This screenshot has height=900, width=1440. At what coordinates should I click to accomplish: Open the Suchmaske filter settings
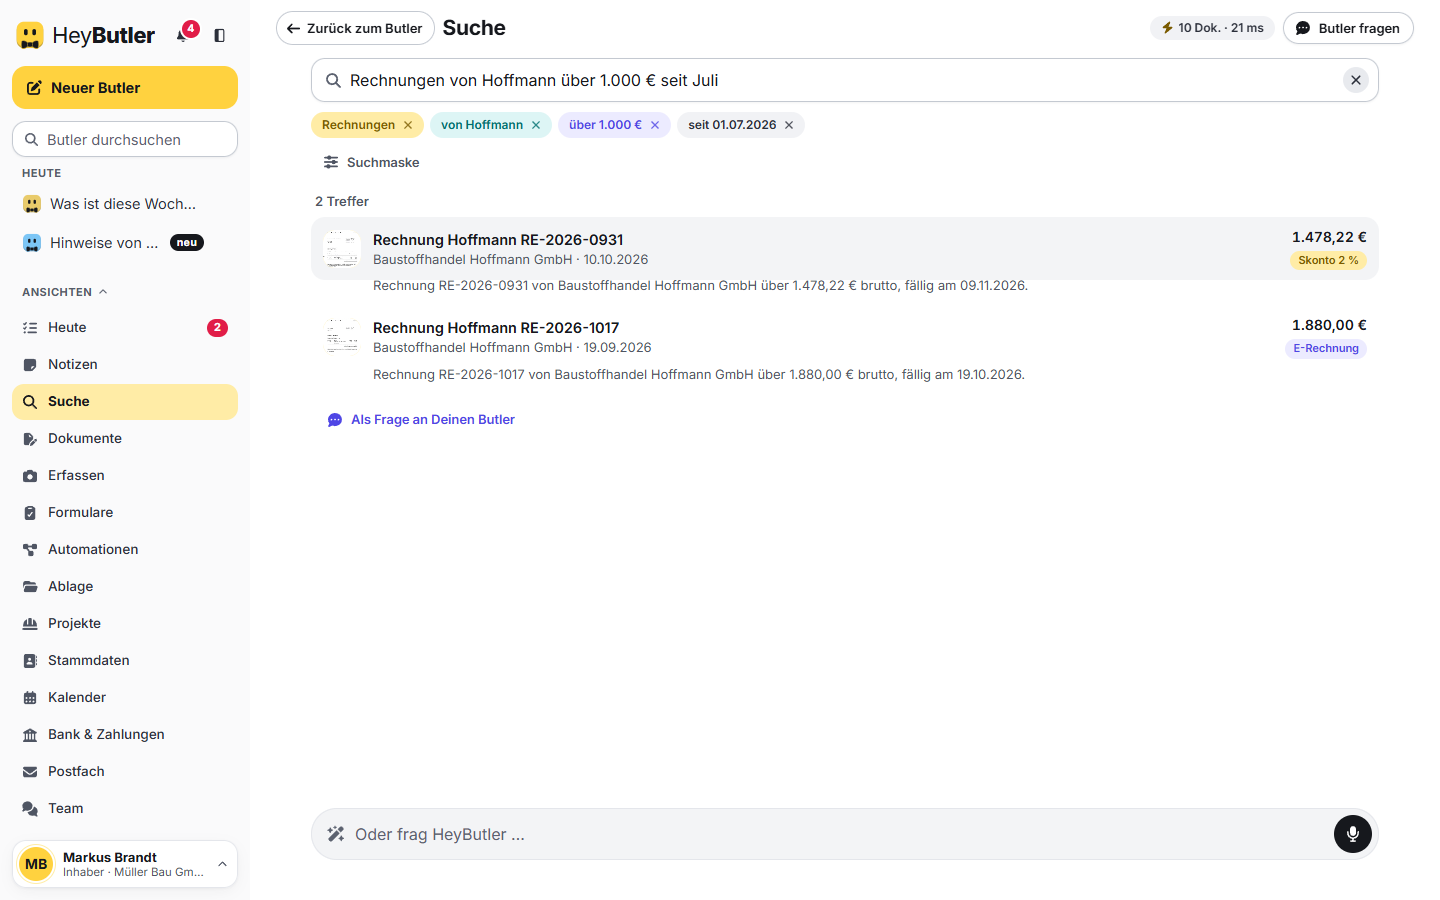(371, 162)
